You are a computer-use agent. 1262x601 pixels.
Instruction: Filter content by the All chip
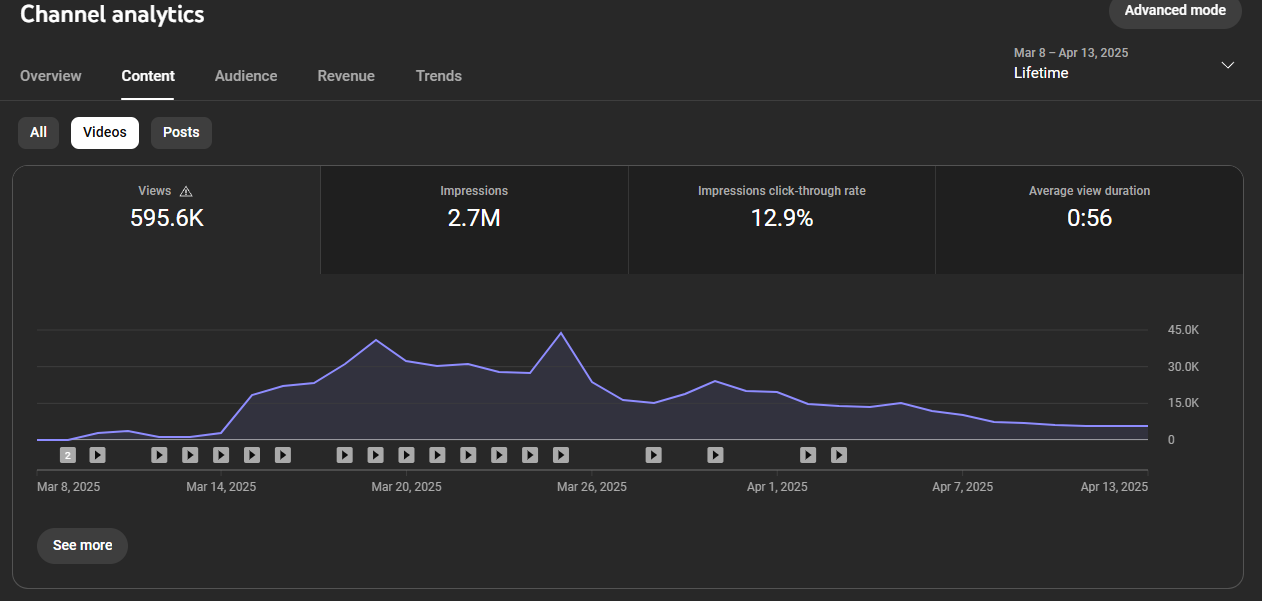point(38,132)
